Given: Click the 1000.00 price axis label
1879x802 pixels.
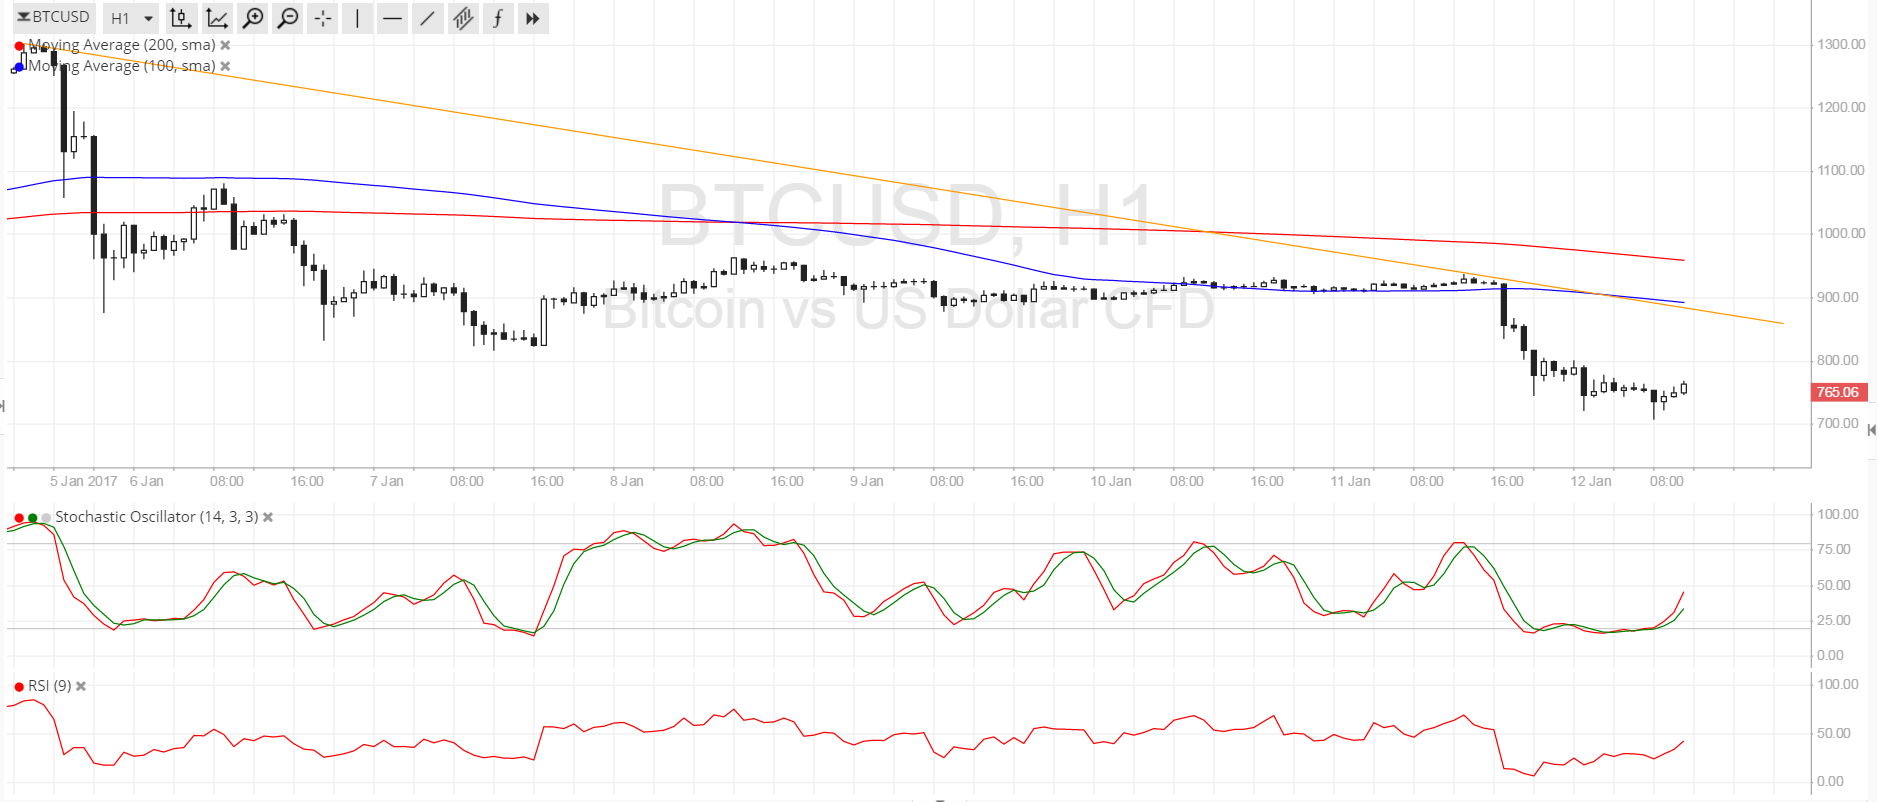Looking at the screenshot, I should [1841, 233].
